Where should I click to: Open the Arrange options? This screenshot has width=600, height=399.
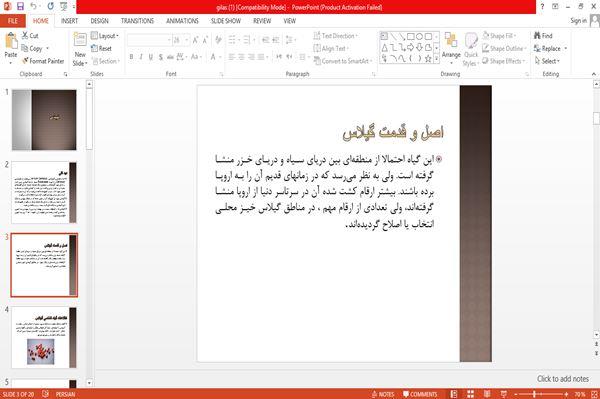451,47
